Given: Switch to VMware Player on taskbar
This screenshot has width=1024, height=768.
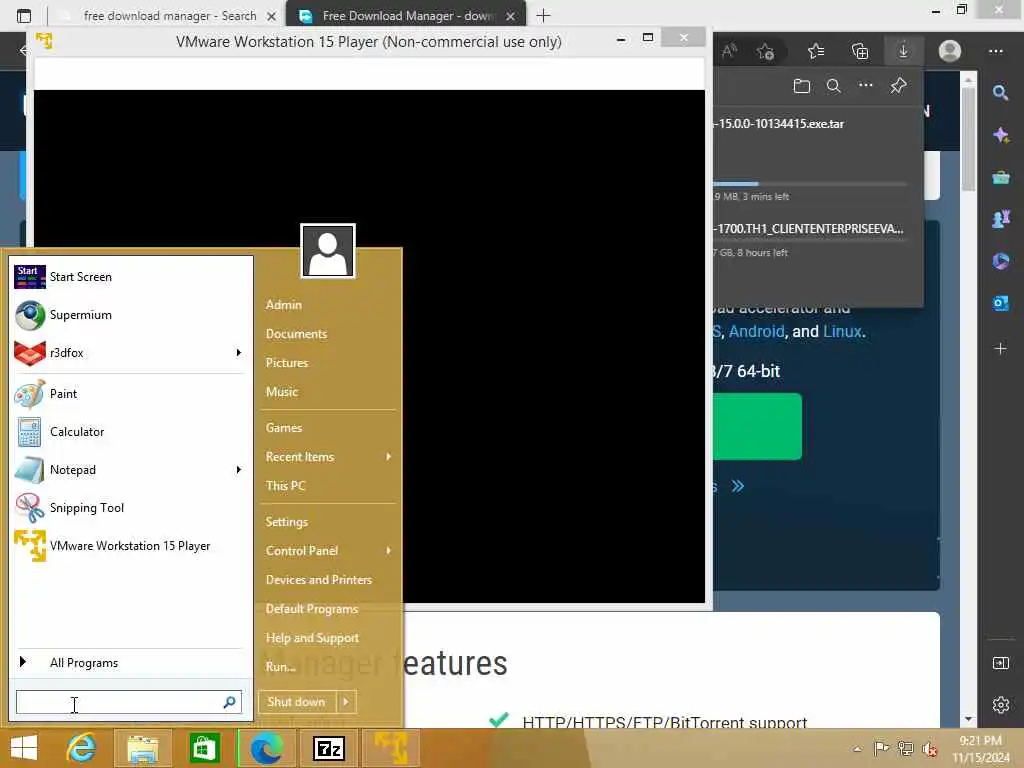Looking at the screenshot, I should (x=391, y=748).
